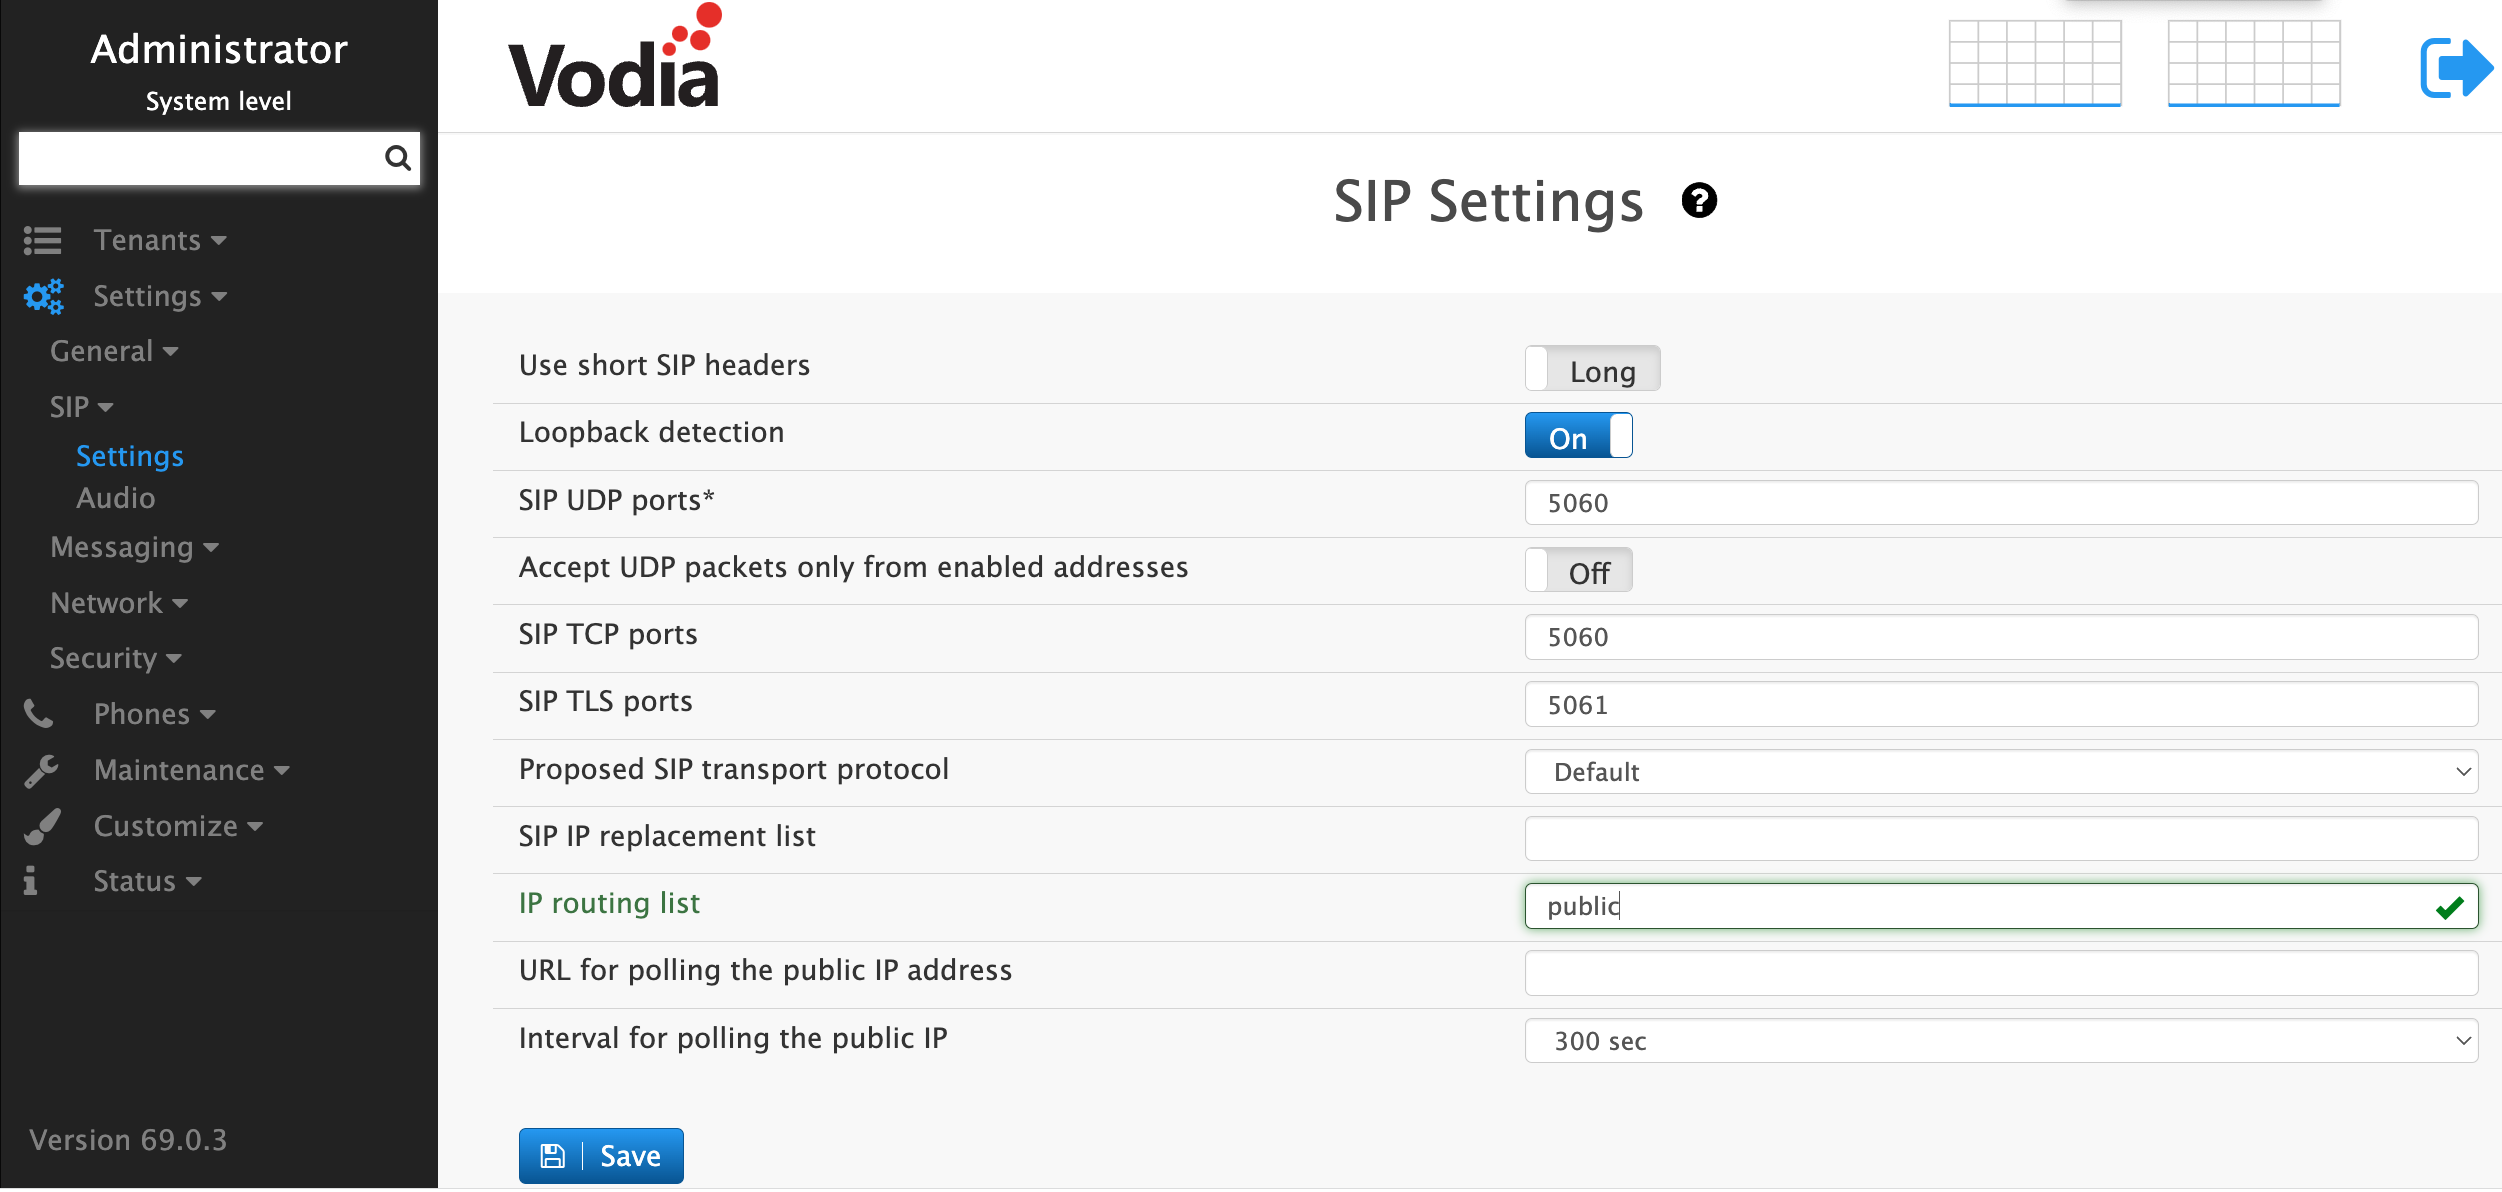Click the Save button
Image resolution: width=2502 pixels, height=1192 pixels.
(601, 1155)
